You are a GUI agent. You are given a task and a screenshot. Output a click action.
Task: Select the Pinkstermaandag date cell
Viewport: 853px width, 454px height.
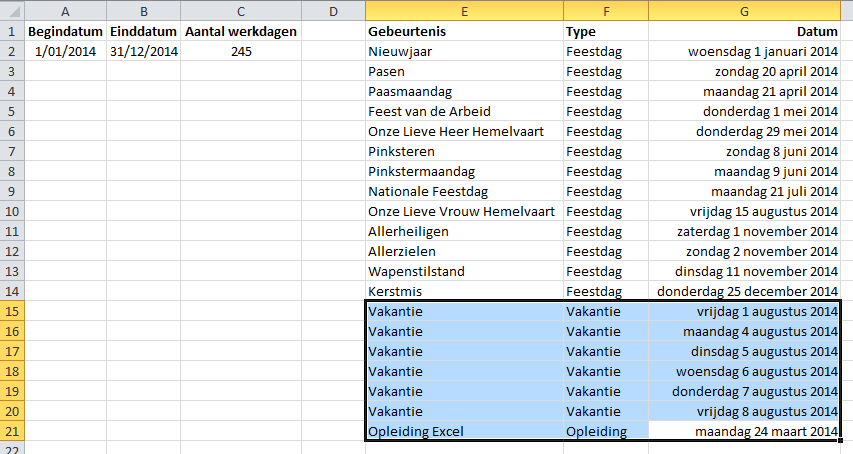[x=744, y=171]
